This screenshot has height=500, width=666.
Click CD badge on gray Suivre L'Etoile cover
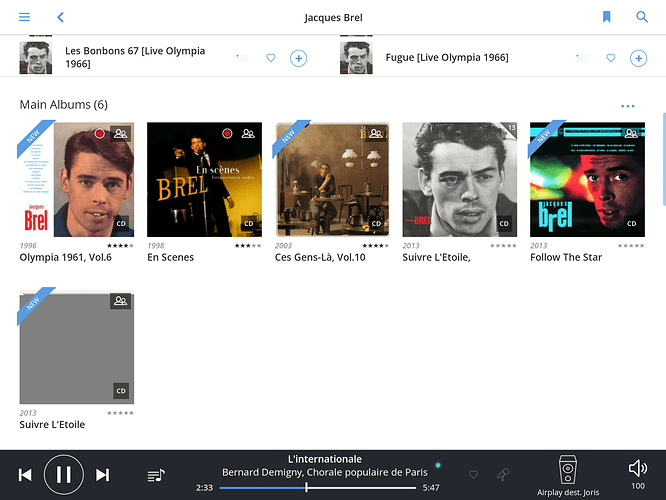(x=121, y=391)
